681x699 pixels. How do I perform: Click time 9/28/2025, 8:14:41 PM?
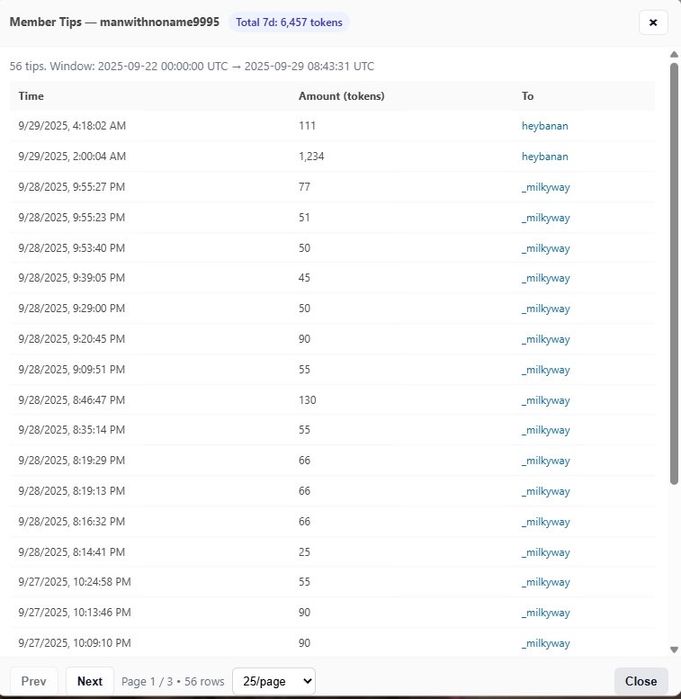point(72,552)
